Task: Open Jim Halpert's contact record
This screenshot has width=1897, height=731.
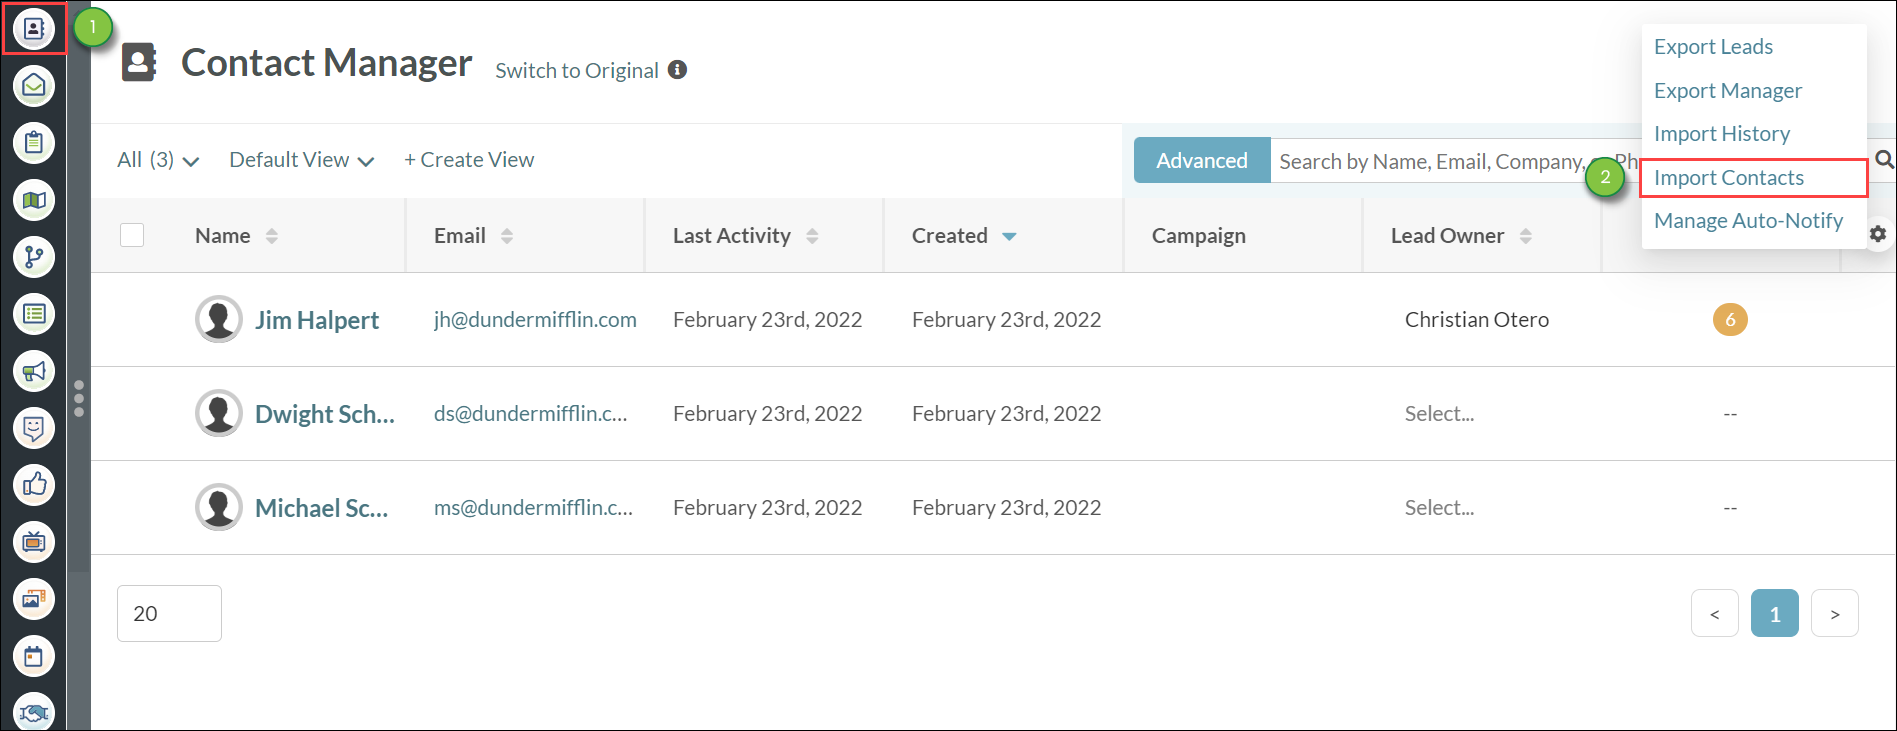Action: click(x=316, y=320)
